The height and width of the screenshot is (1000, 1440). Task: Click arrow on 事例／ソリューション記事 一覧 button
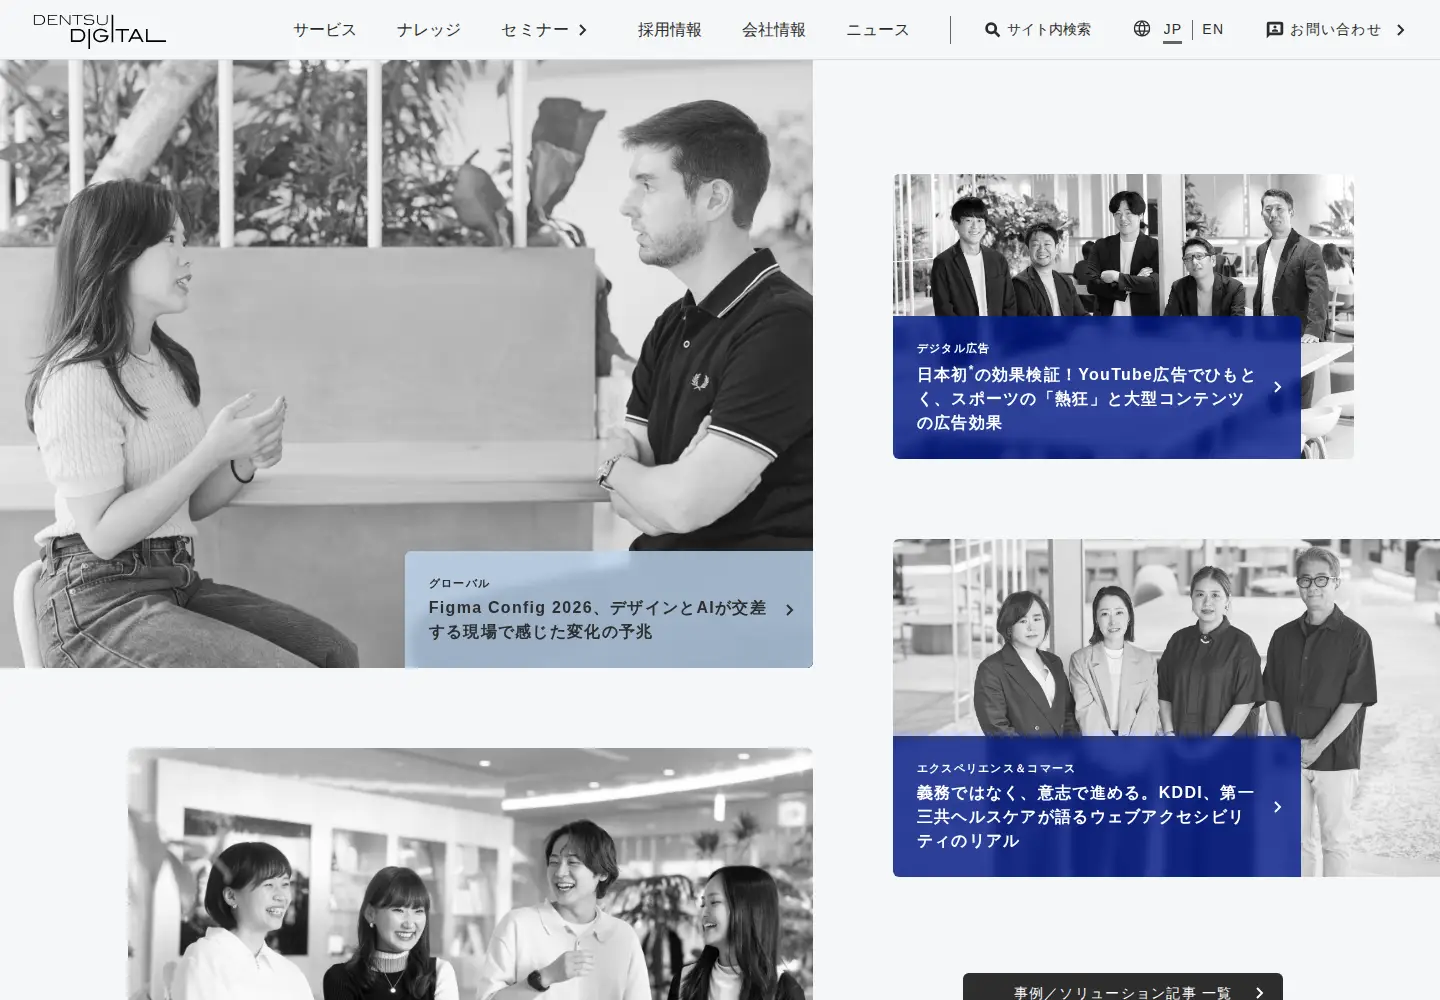click(1259, 993)
